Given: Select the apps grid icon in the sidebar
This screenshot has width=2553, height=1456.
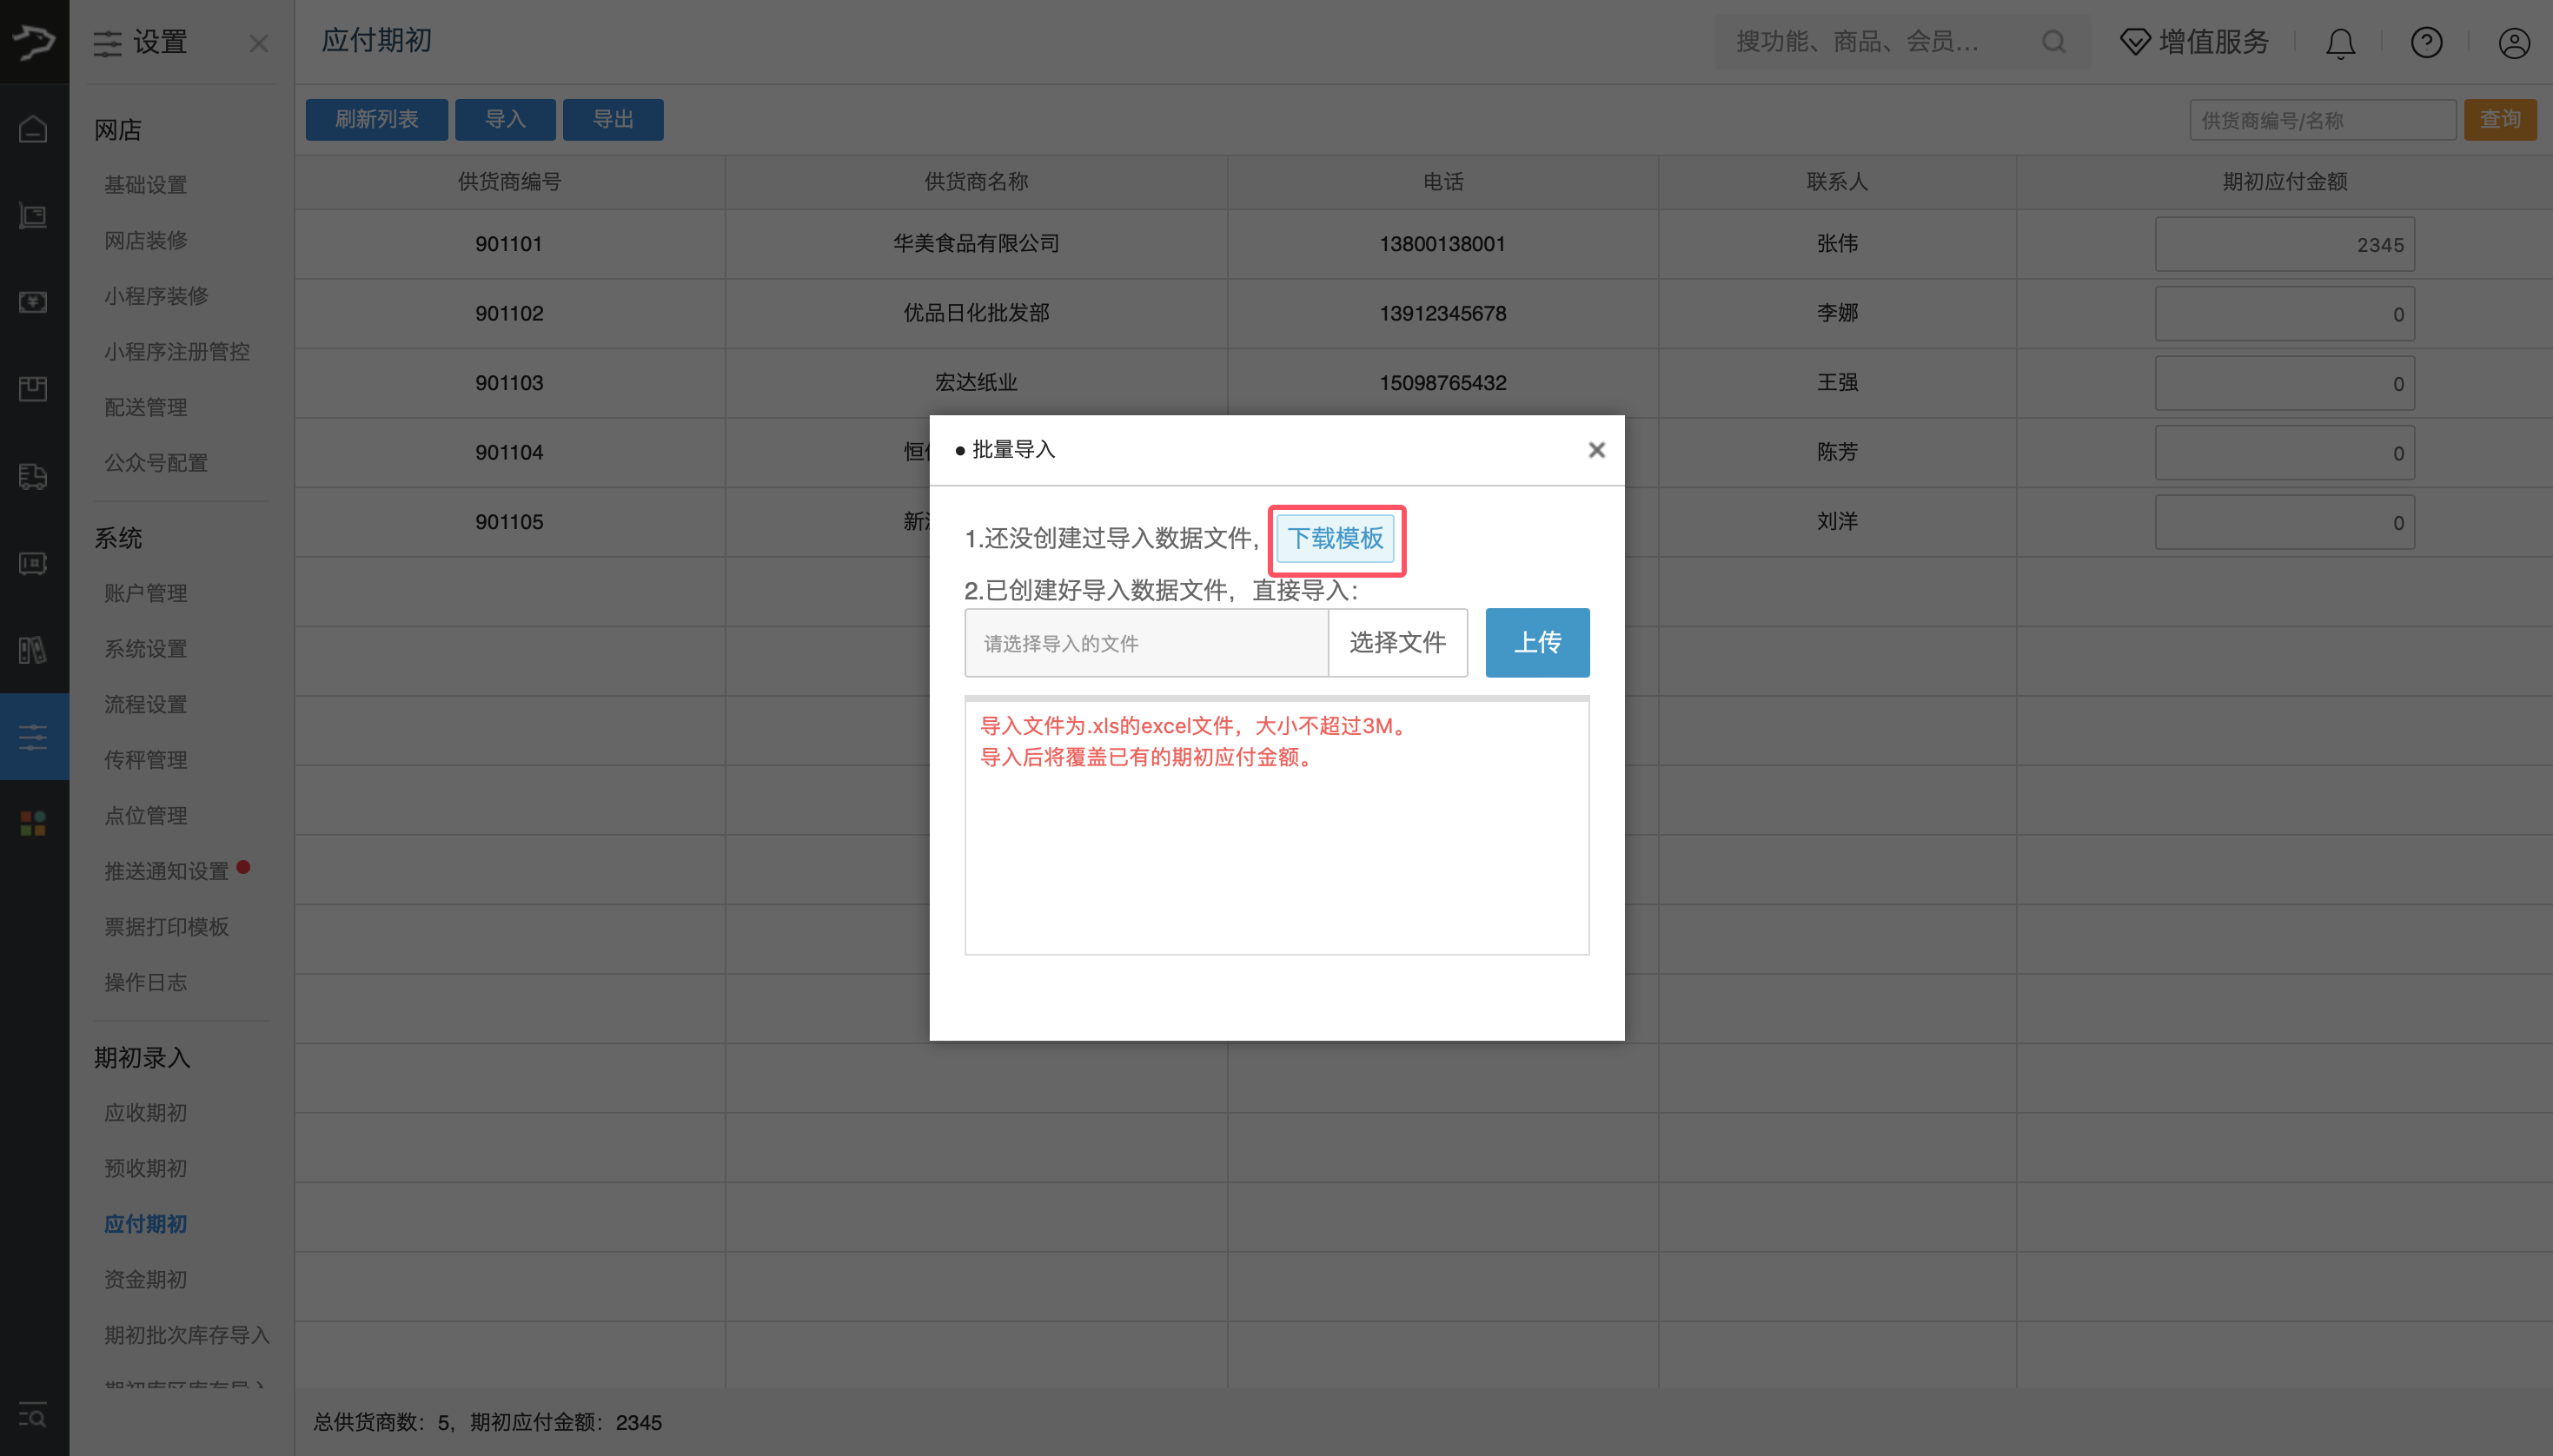Looking at the screenshot, I should (x=33, y=823).
